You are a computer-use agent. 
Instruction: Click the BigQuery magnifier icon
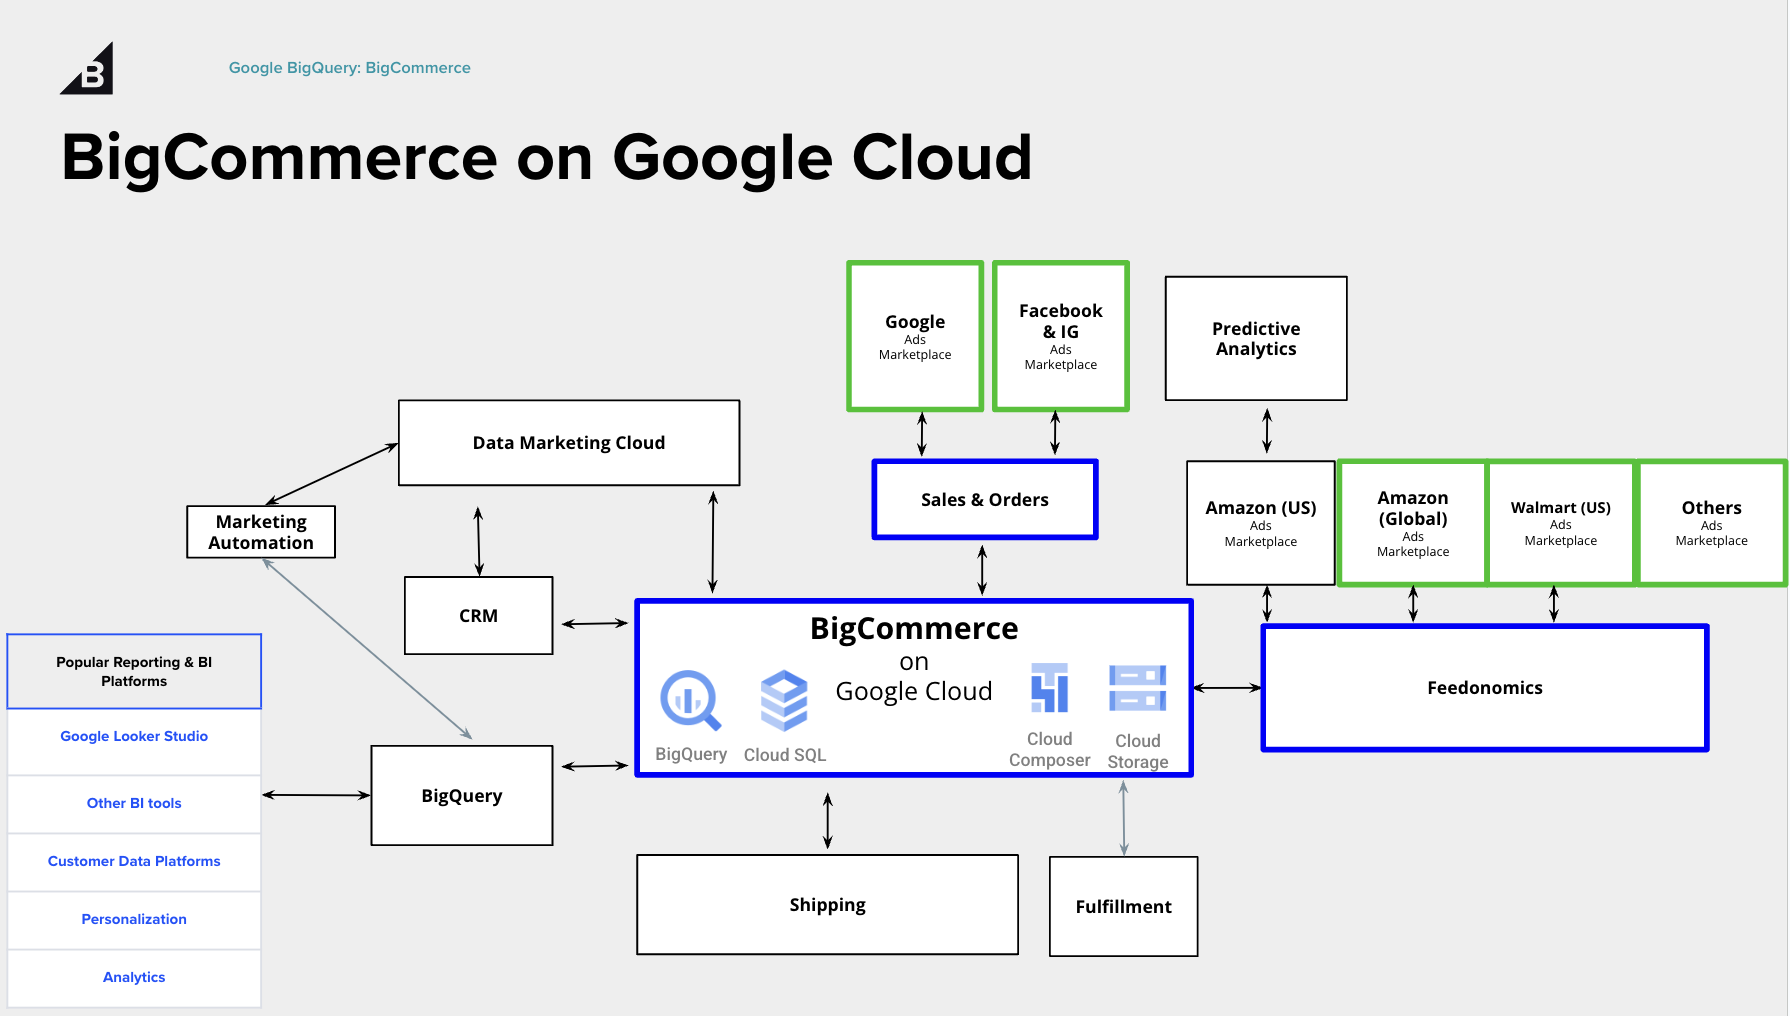coord(690,701)
